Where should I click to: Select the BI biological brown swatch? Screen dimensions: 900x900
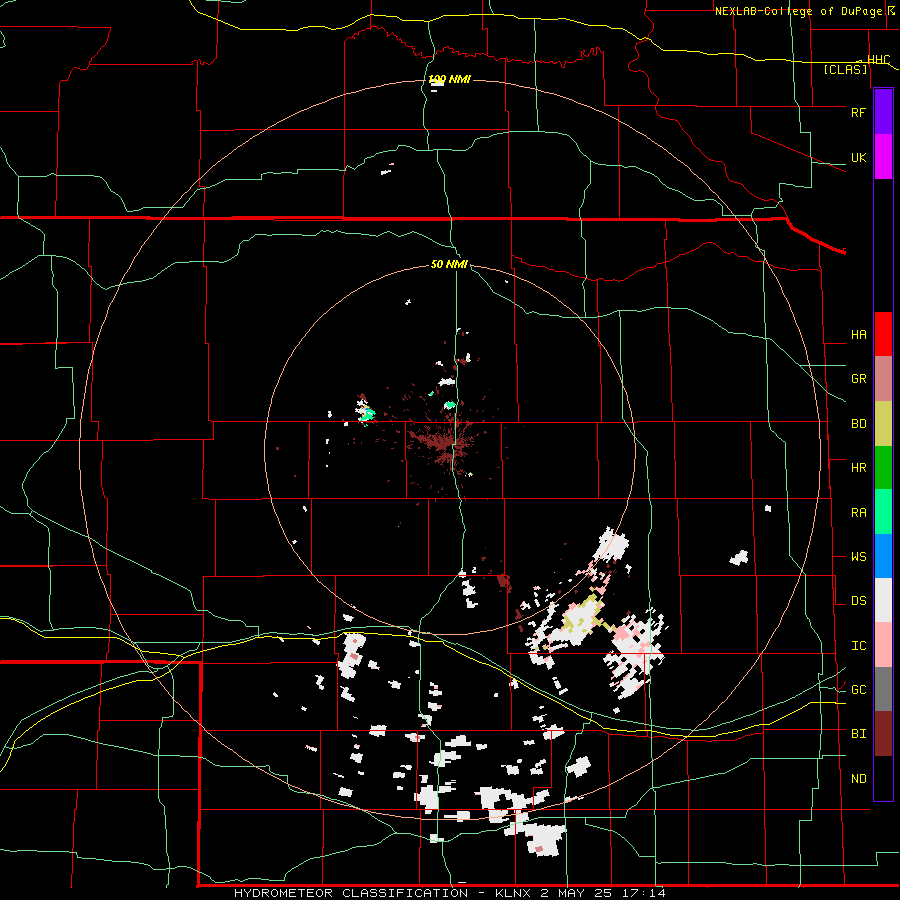(883, 734)
